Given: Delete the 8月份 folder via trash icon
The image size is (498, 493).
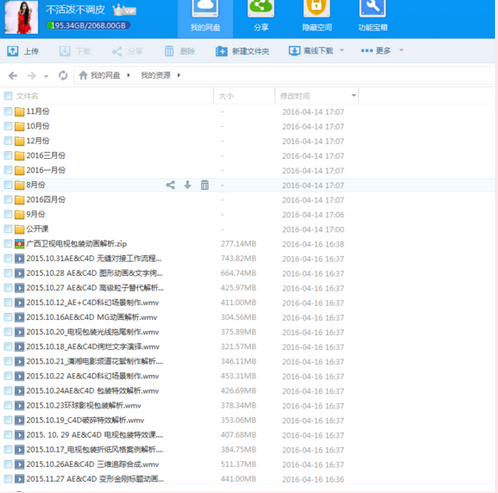Looking at the screenshot, I should pos(205,185).
